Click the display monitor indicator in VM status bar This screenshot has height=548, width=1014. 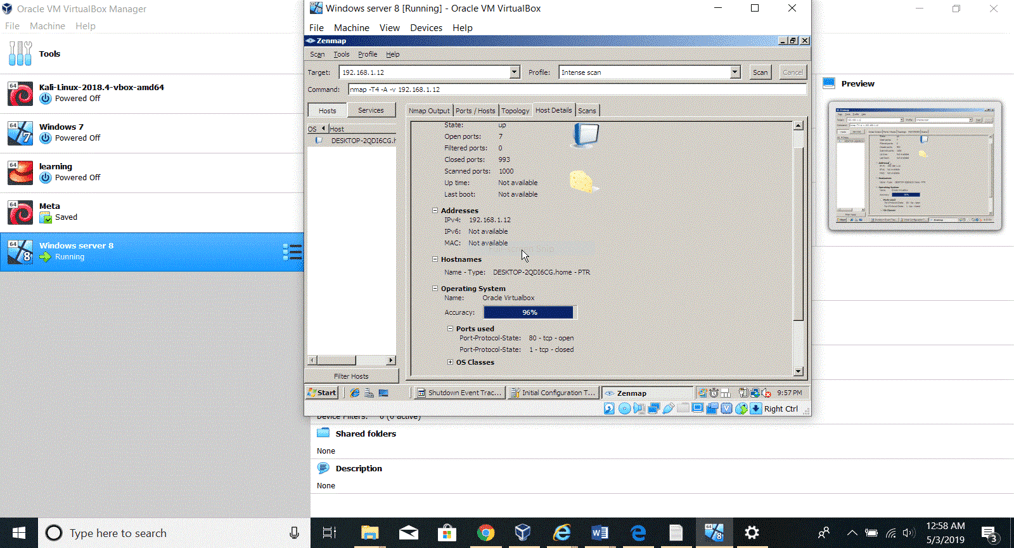coord(697,409)
